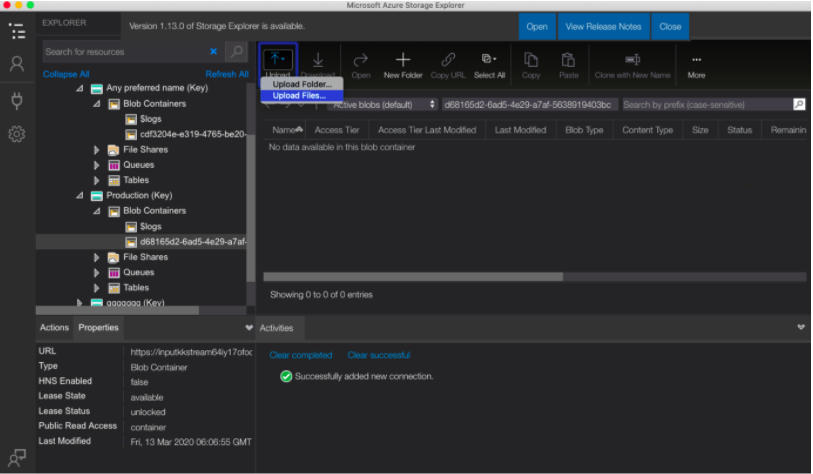Collapse Any preferred name (Key) node
Image resolution: width=813 pixels, height=474 pixels.
79,88
